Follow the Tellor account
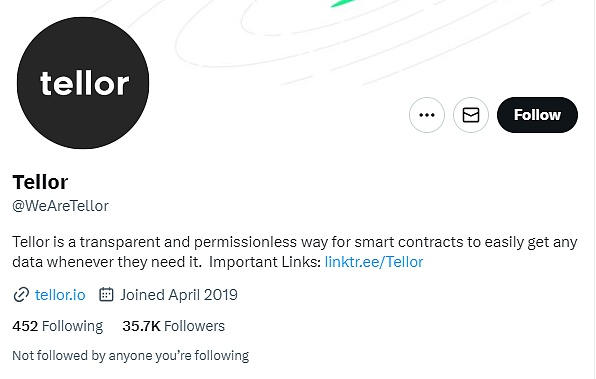The image size is (596, 379). tap(537, 115)
